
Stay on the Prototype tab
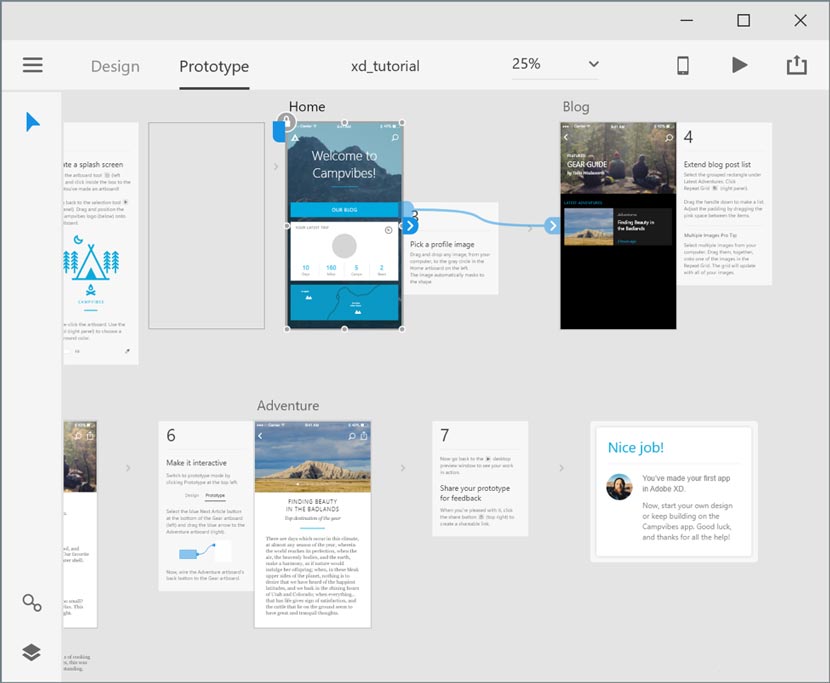[213, 66]
